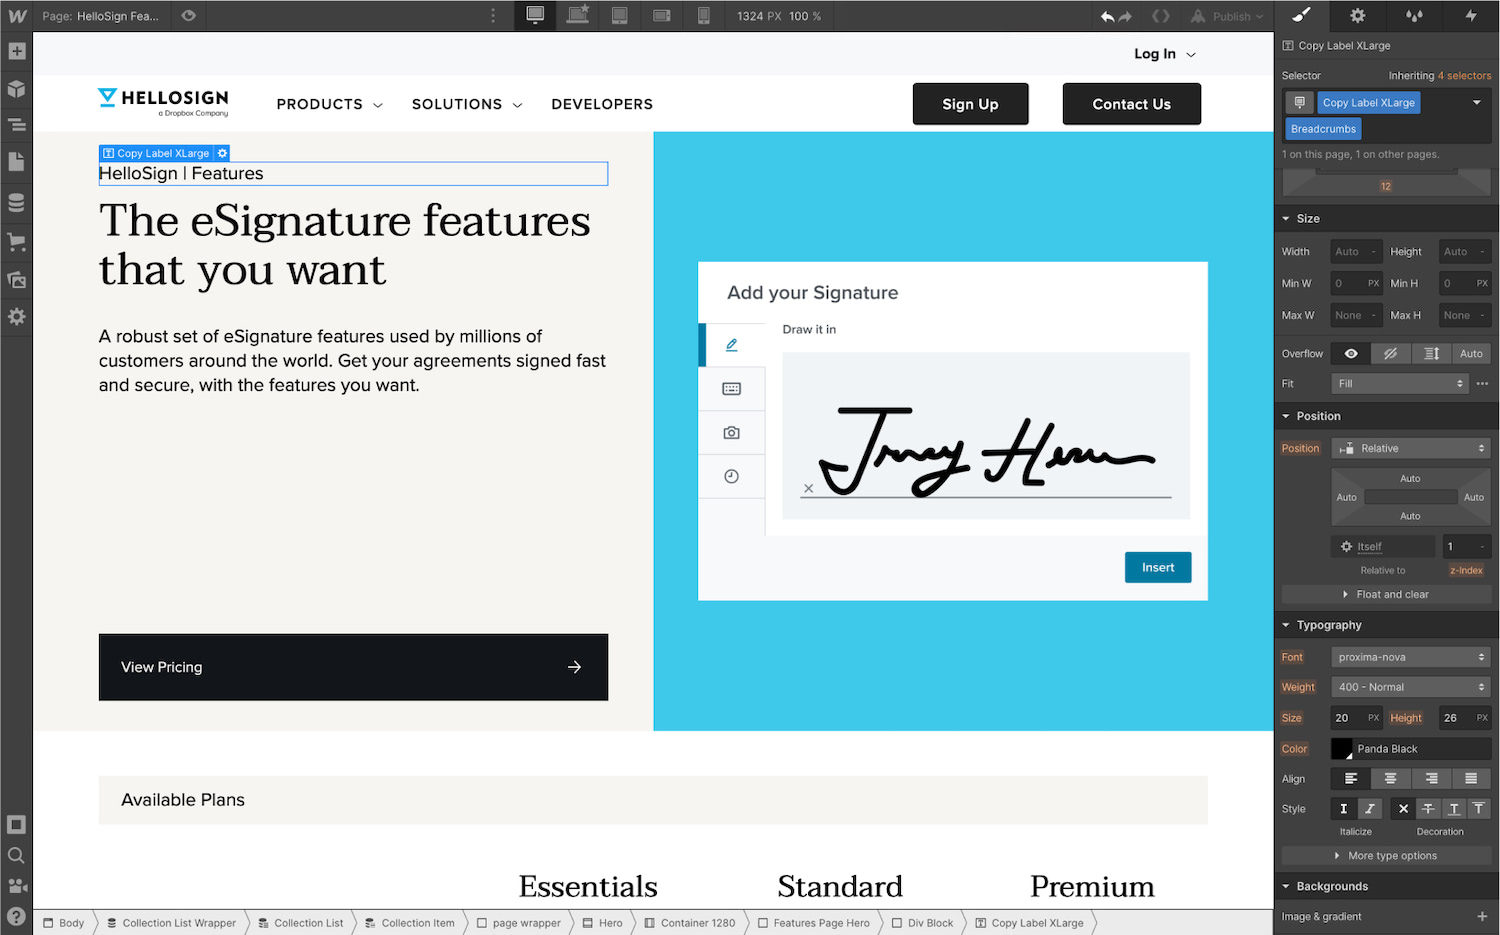Expand More type options
The image size is (1500, 935).
1386,855
